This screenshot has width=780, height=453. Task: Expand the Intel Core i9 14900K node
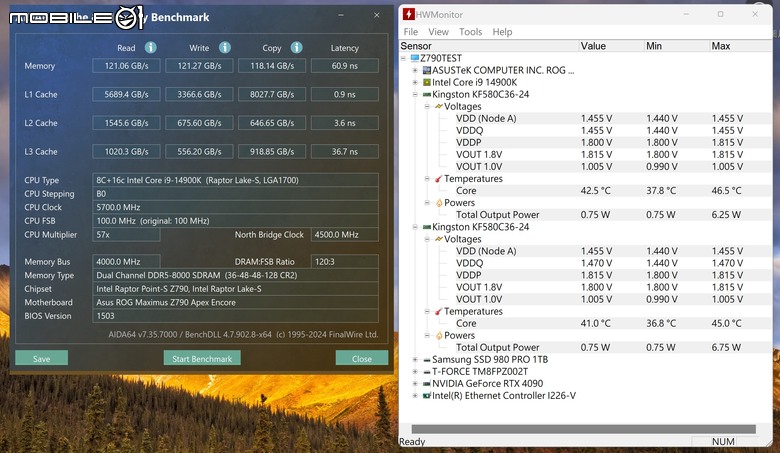tap(415, 82)
